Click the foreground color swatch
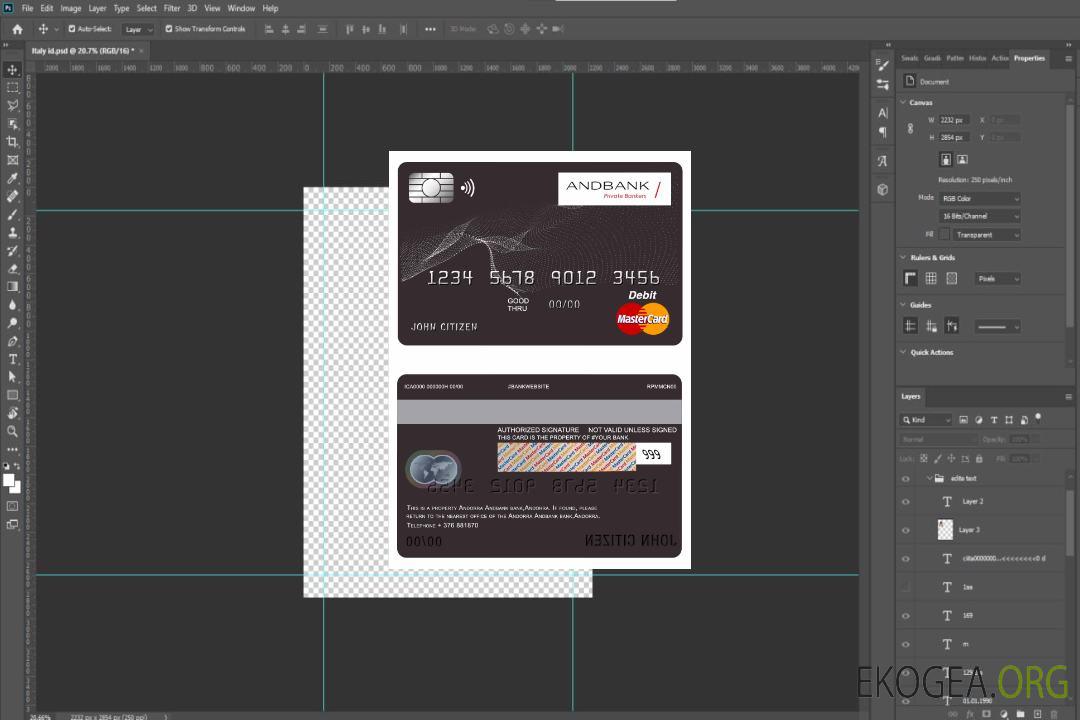Viewport: 1080px width, 720px height. pos(9,481)
